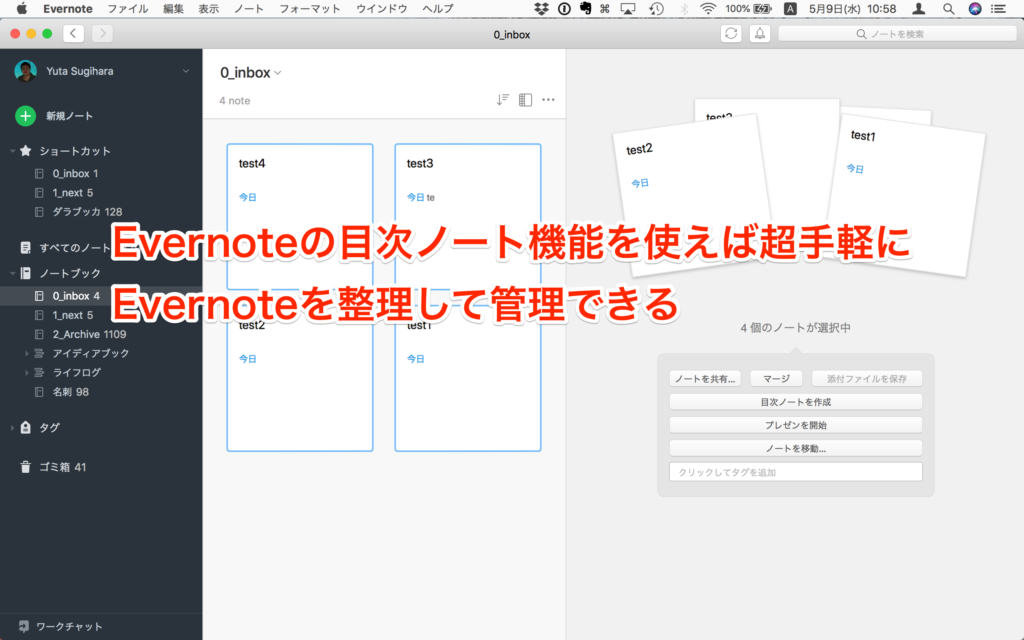The image size is (1024, 640).
Task: Click the Notebooks icon in sidebar
Action: pos(25,273)
